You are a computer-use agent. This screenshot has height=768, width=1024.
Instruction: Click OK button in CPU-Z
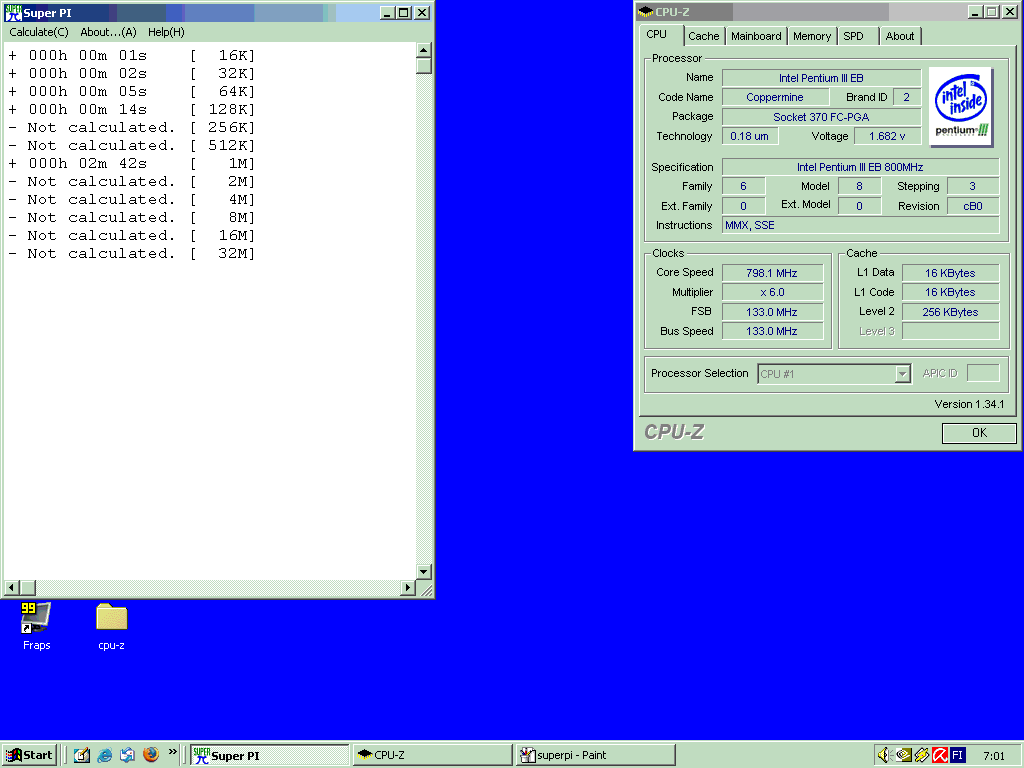coord(979,432)
